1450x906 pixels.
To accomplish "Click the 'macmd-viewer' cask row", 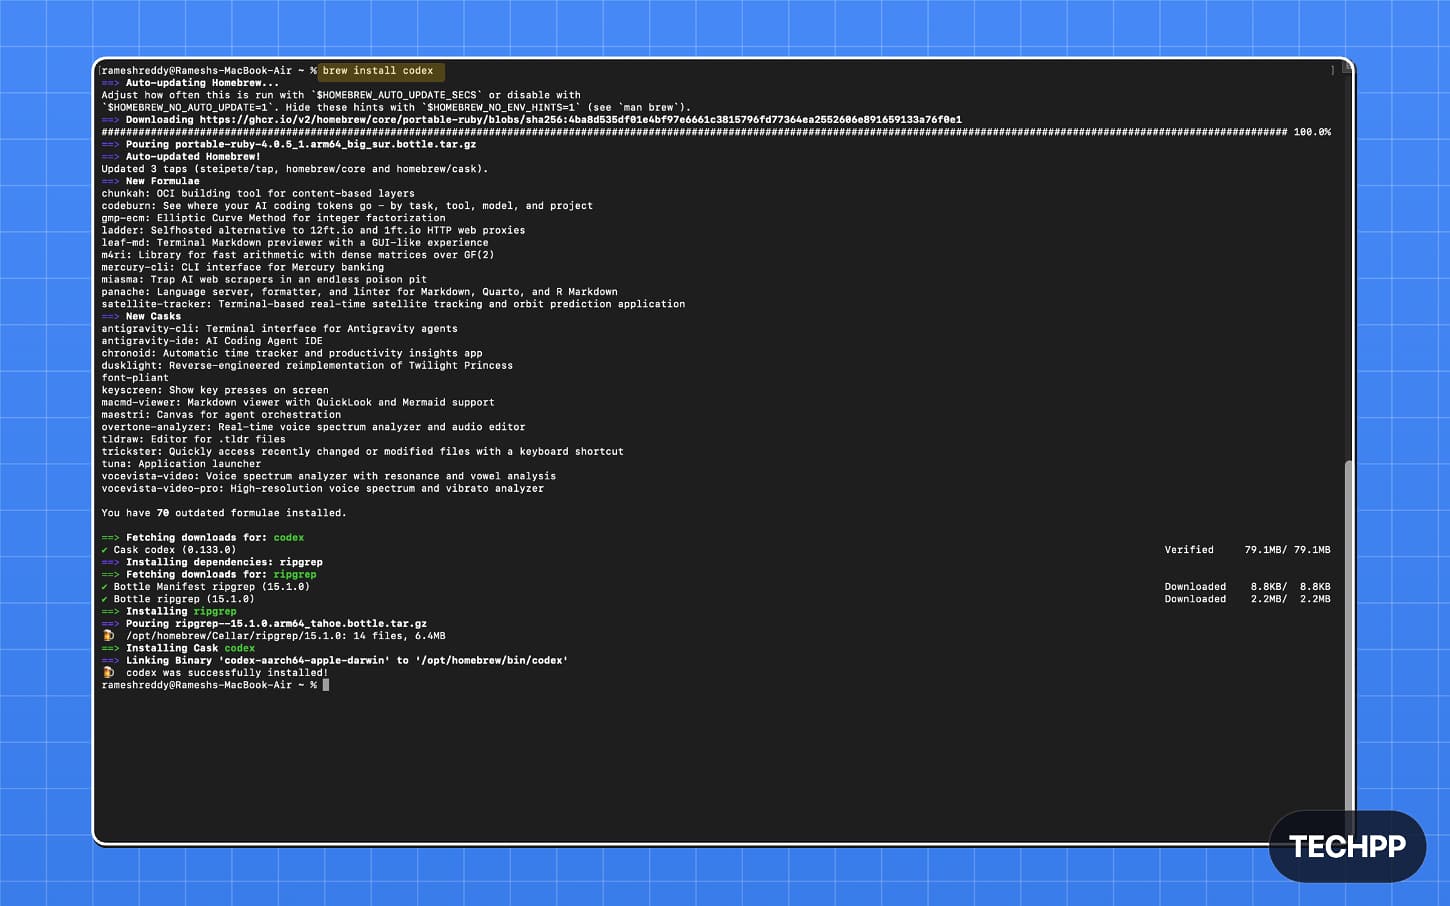I will [298, 402].
